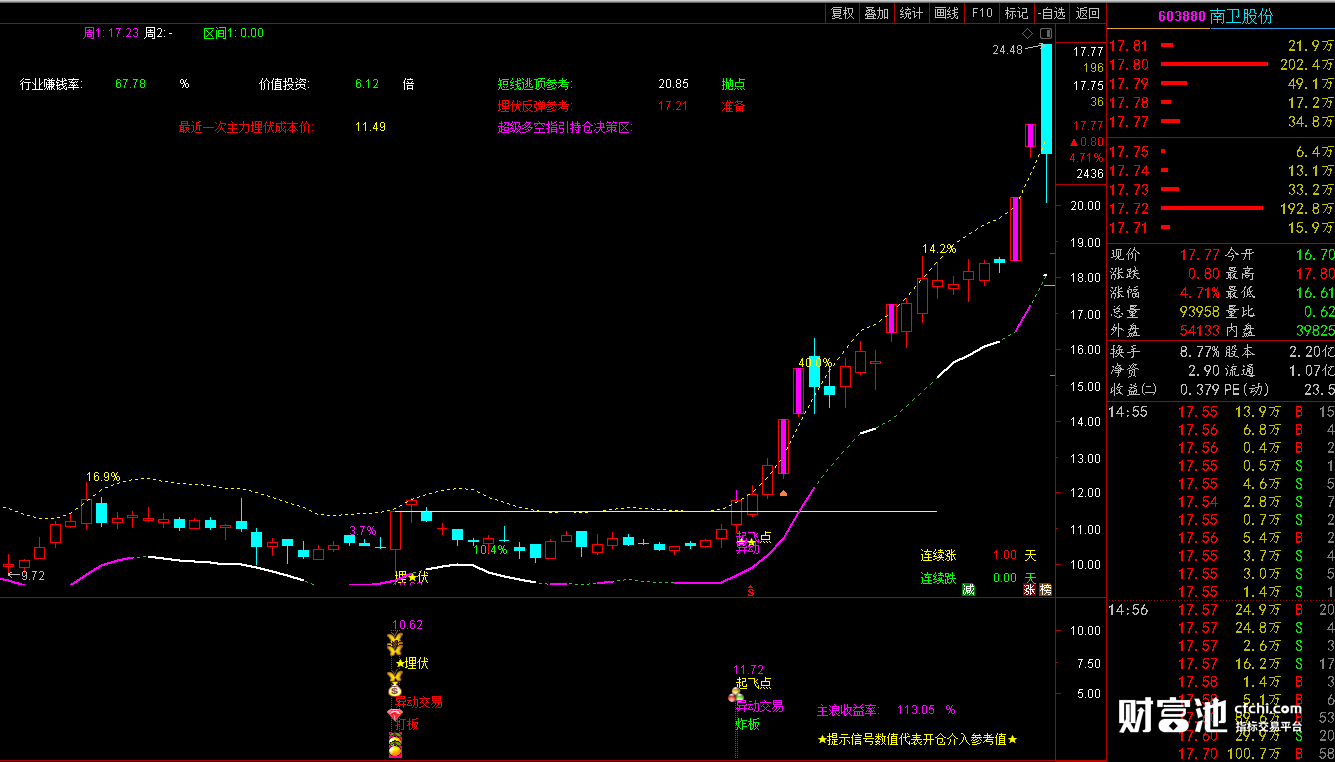Viewport: 1335px width, 762px height.
Task: Select the 17.72 bid price row
Action: 1222,208
